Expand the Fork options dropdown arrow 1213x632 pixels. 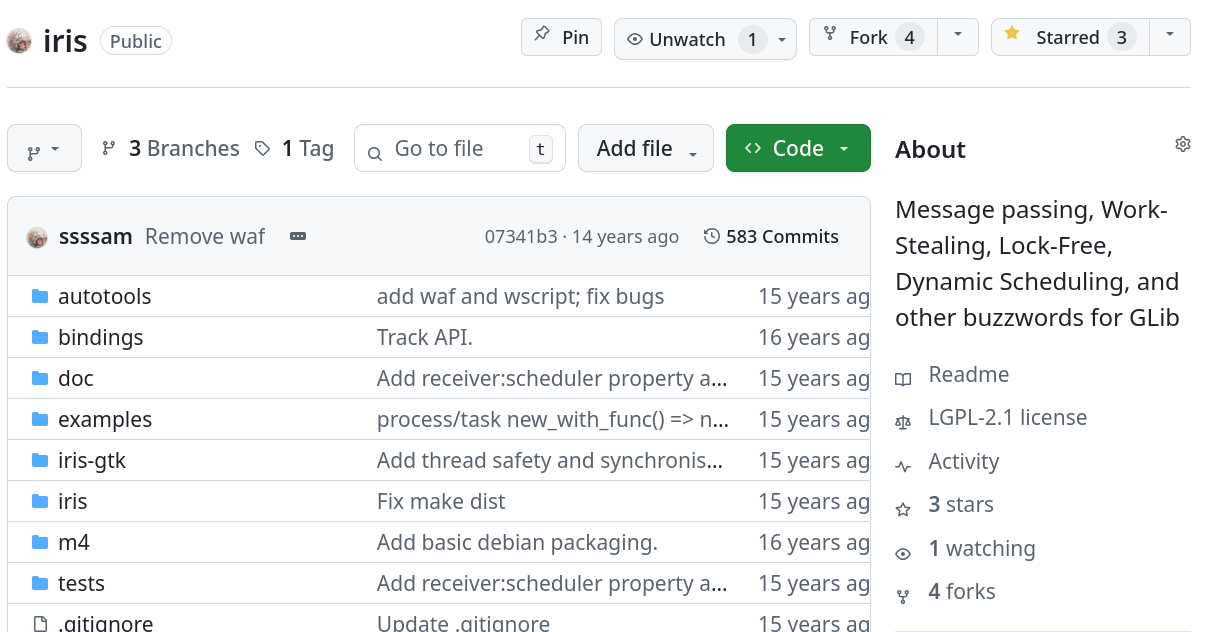click(958, 37)
